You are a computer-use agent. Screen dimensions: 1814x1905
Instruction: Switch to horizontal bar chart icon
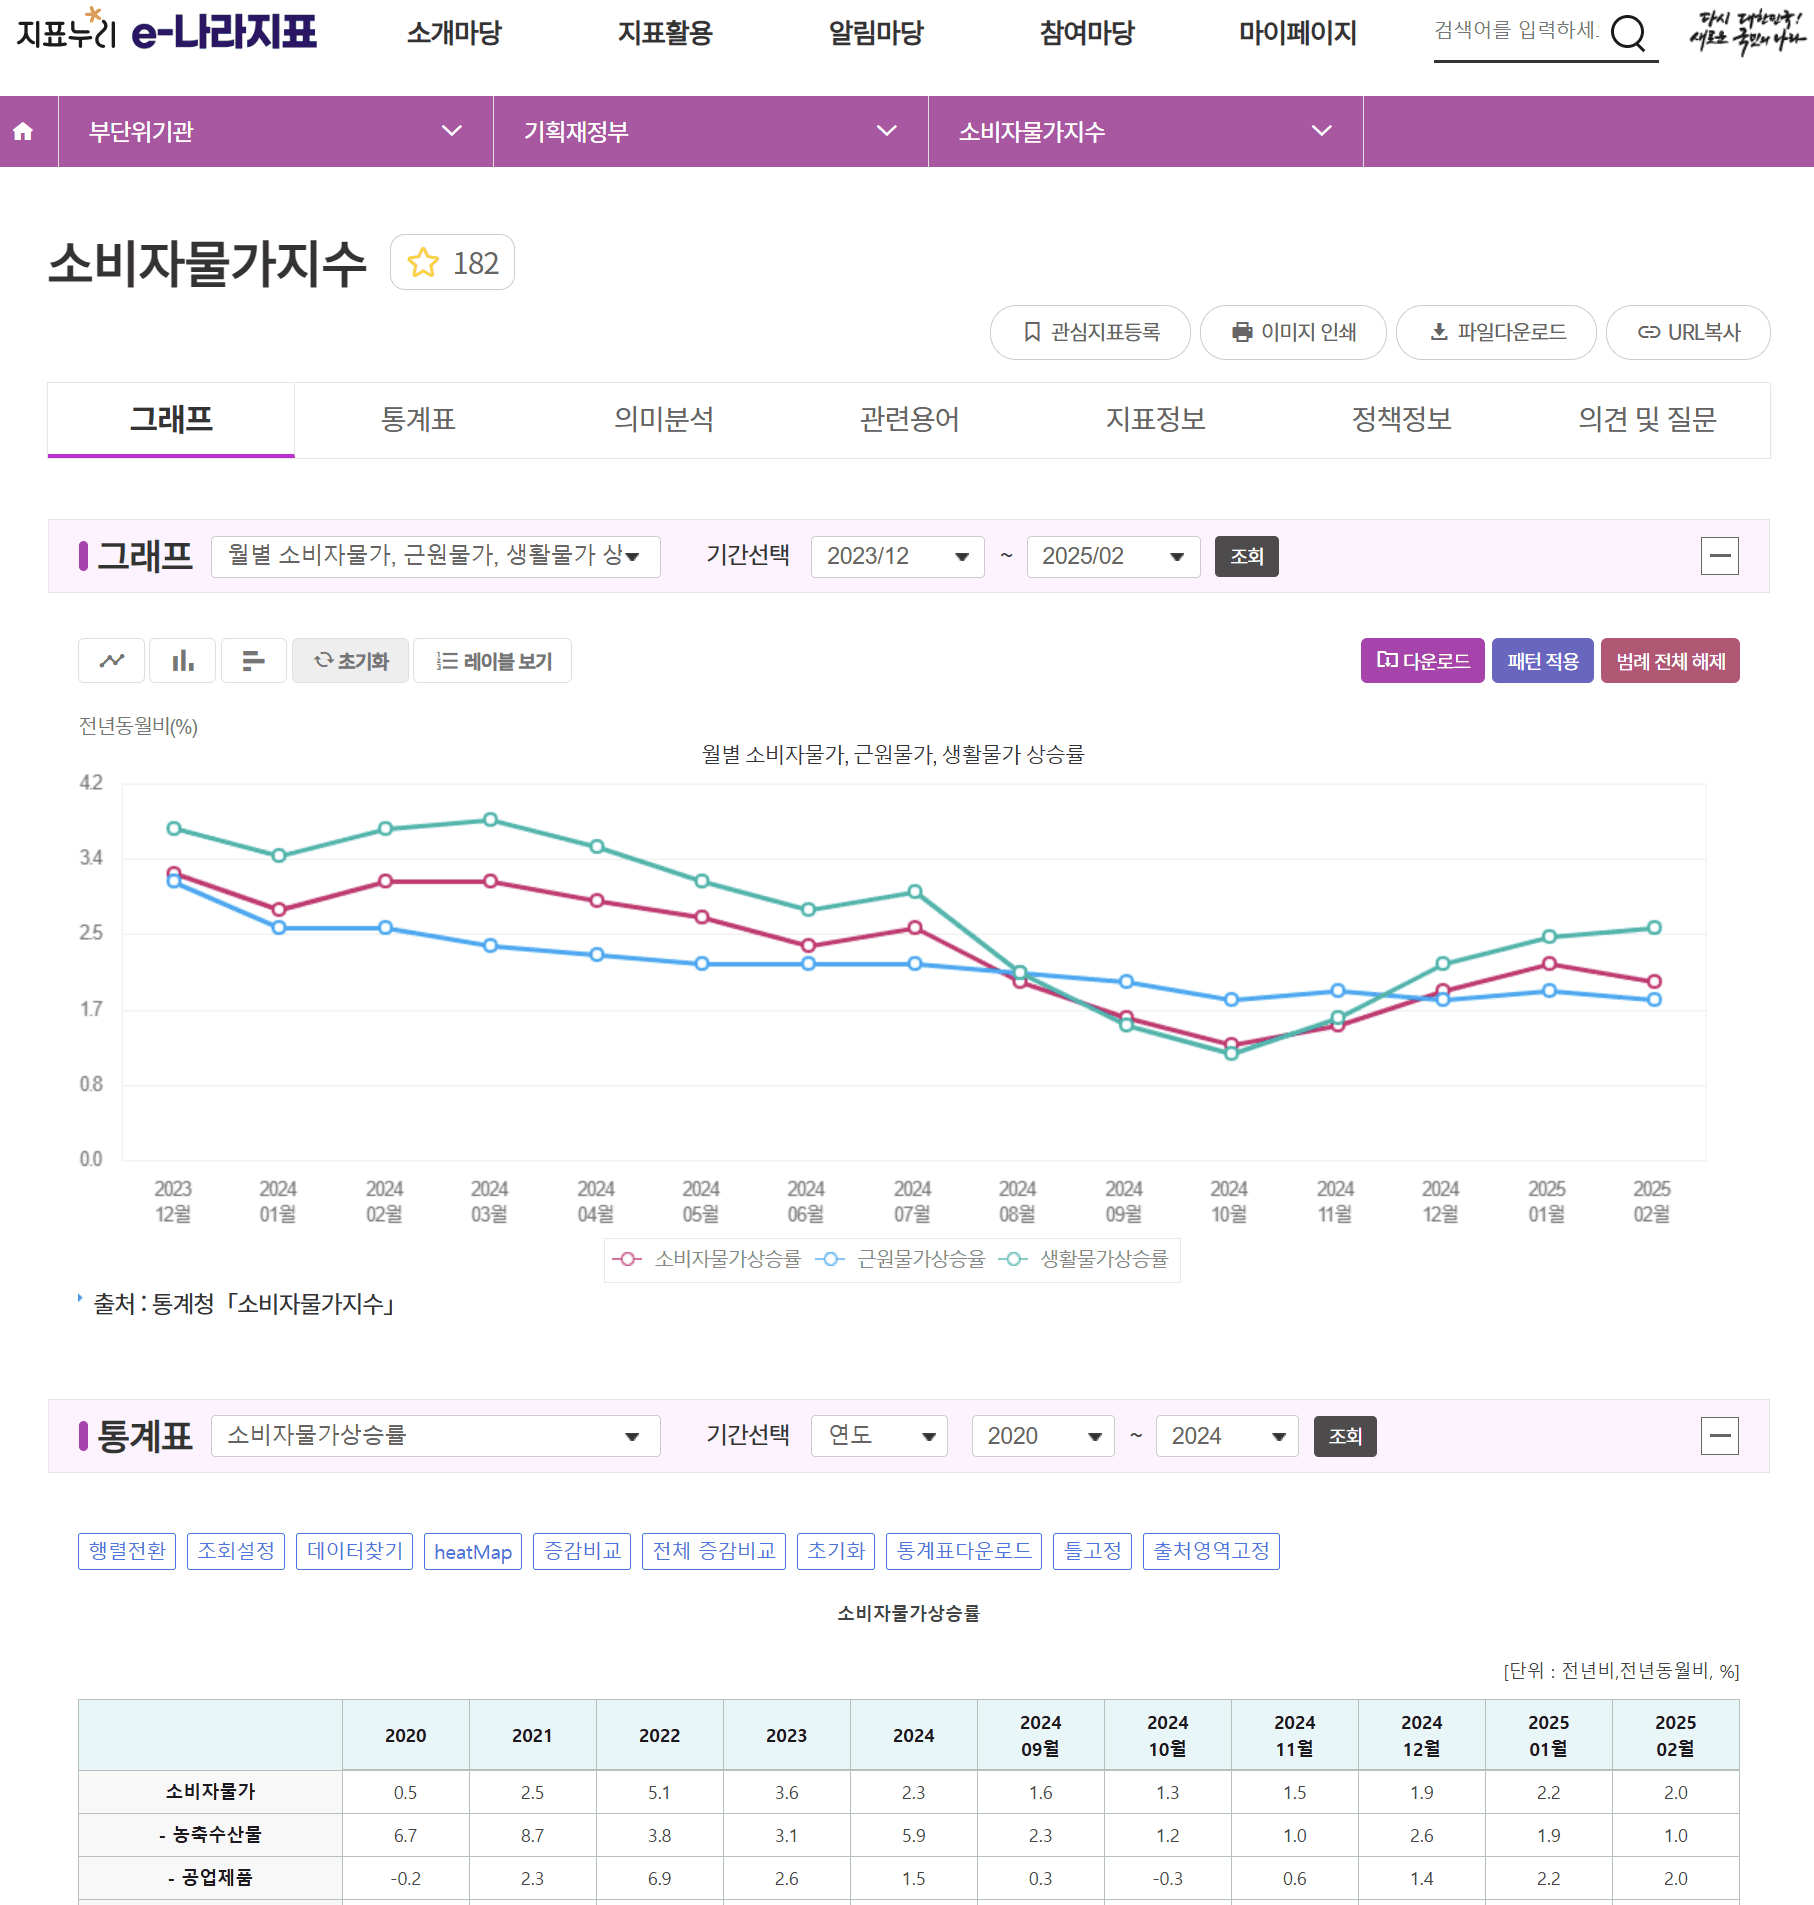click(x=254, y=661)
